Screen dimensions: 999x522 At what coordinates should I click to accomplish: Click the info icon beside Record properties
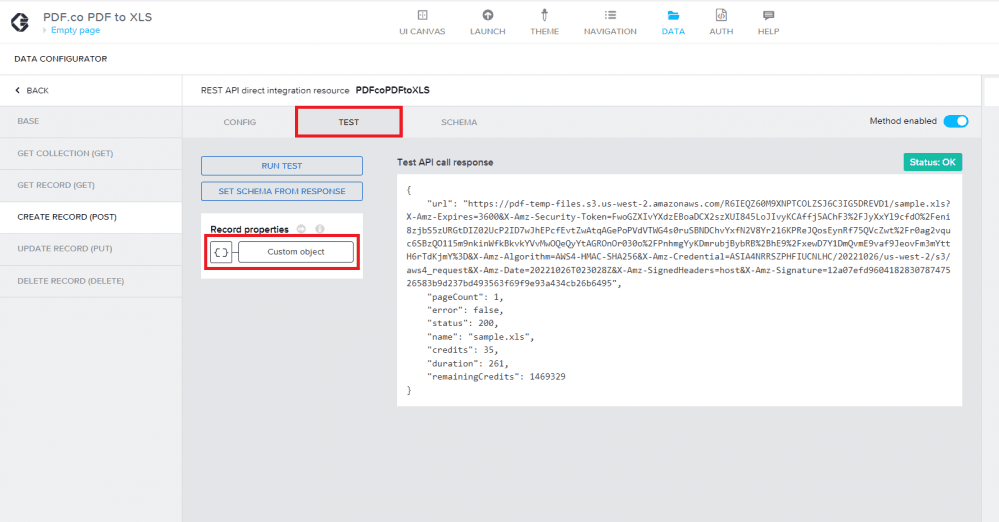point(320,229)
